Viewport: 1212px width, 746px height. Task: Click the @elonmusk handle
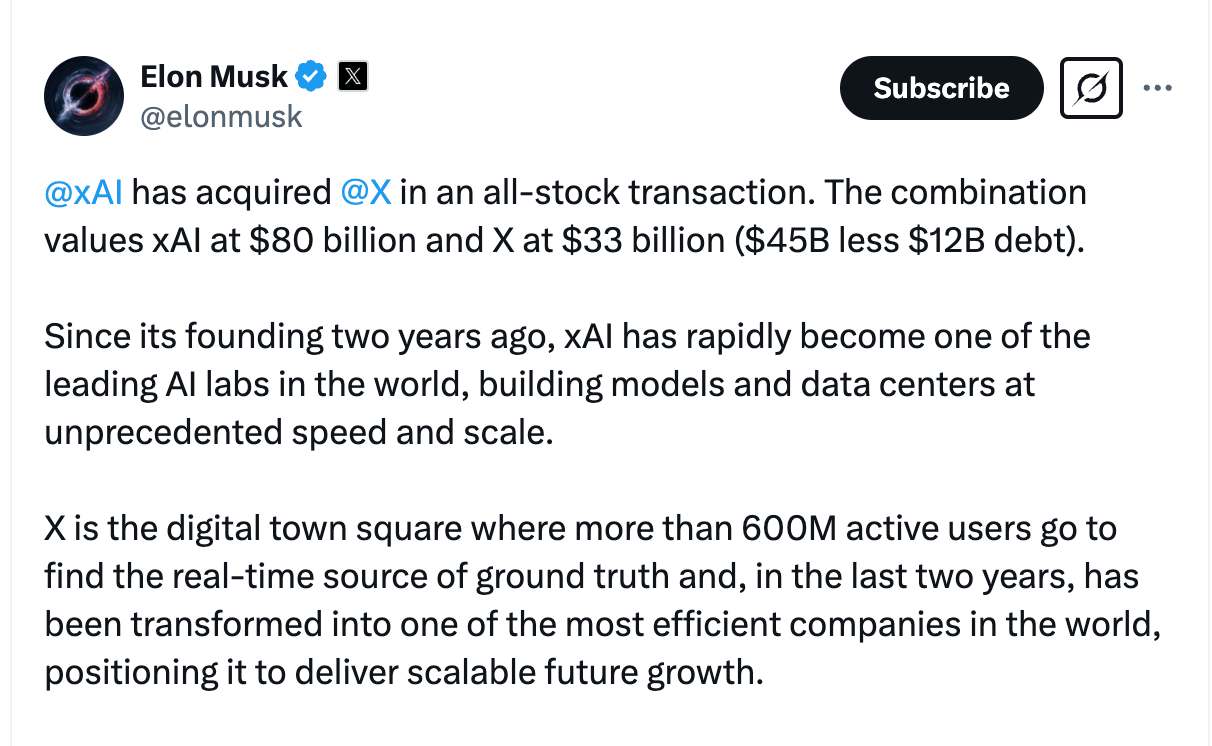tap(221, 117)
